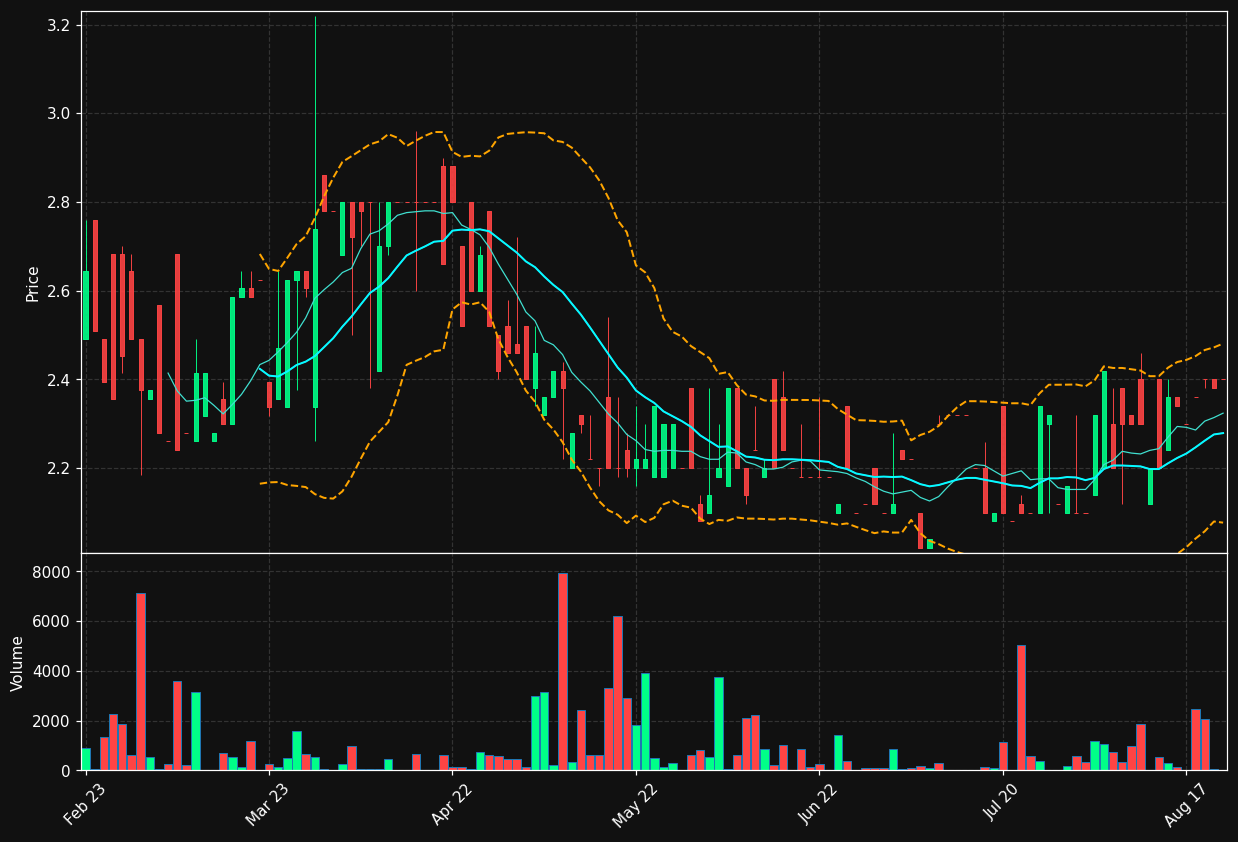The height and width of the screenshot is (842, 1238).
Task: Click the 4000 volume tick label
Action: (53, 672)
